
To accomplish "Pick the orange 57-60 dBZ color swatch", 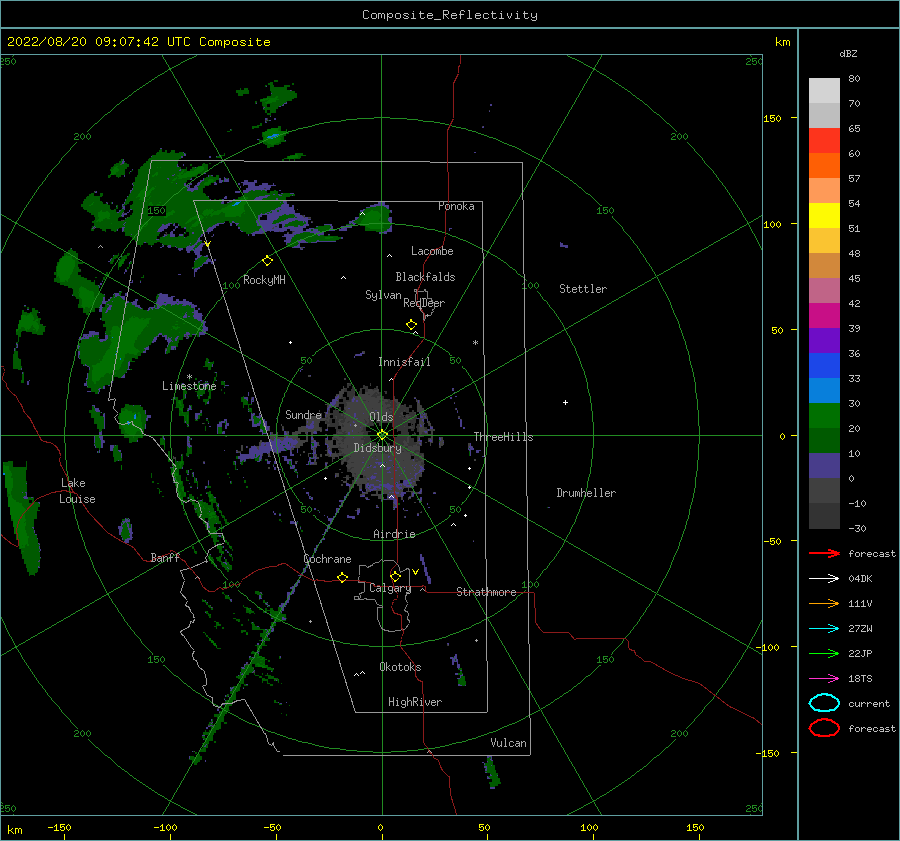I will (x=824, y=166).
